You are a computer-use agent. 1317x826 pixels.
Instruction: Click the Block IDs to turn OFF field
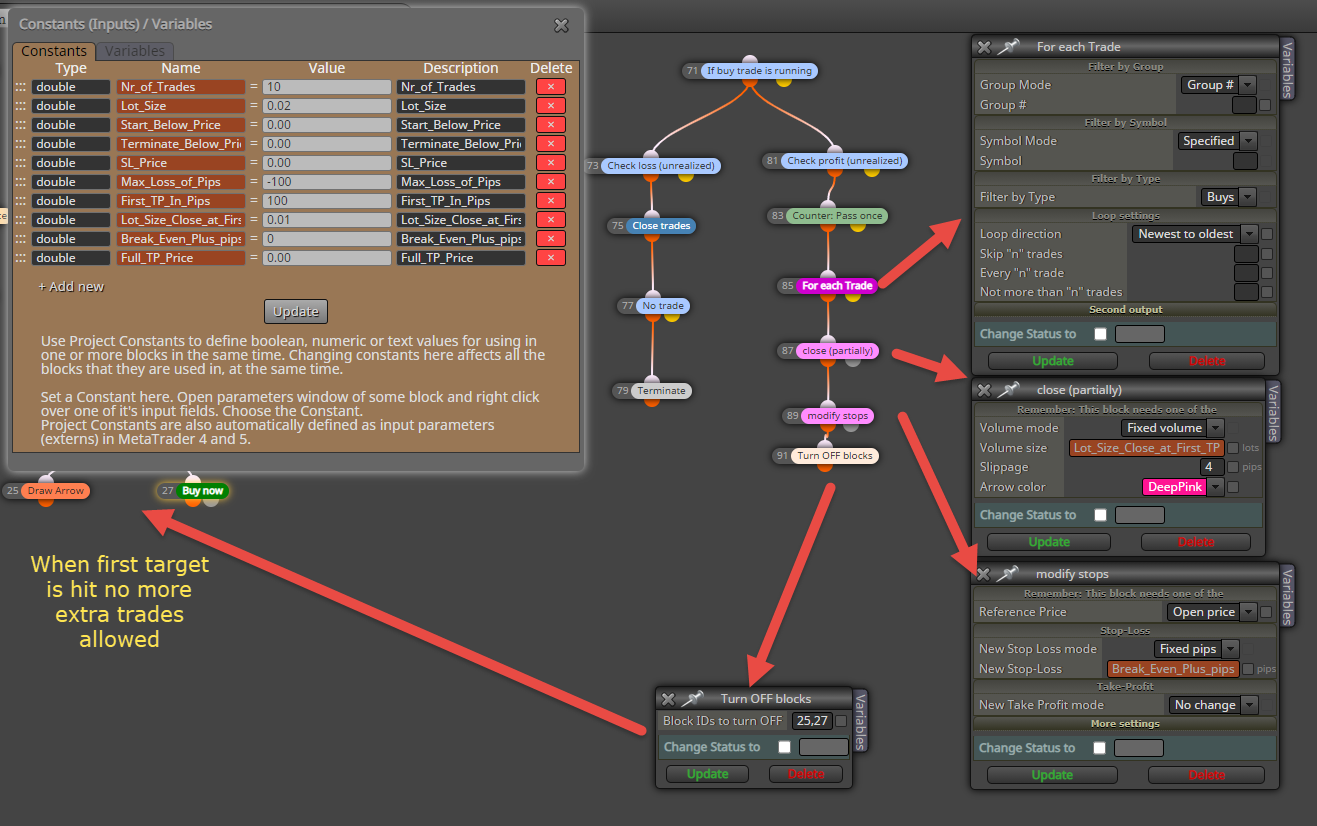[812, 721]
